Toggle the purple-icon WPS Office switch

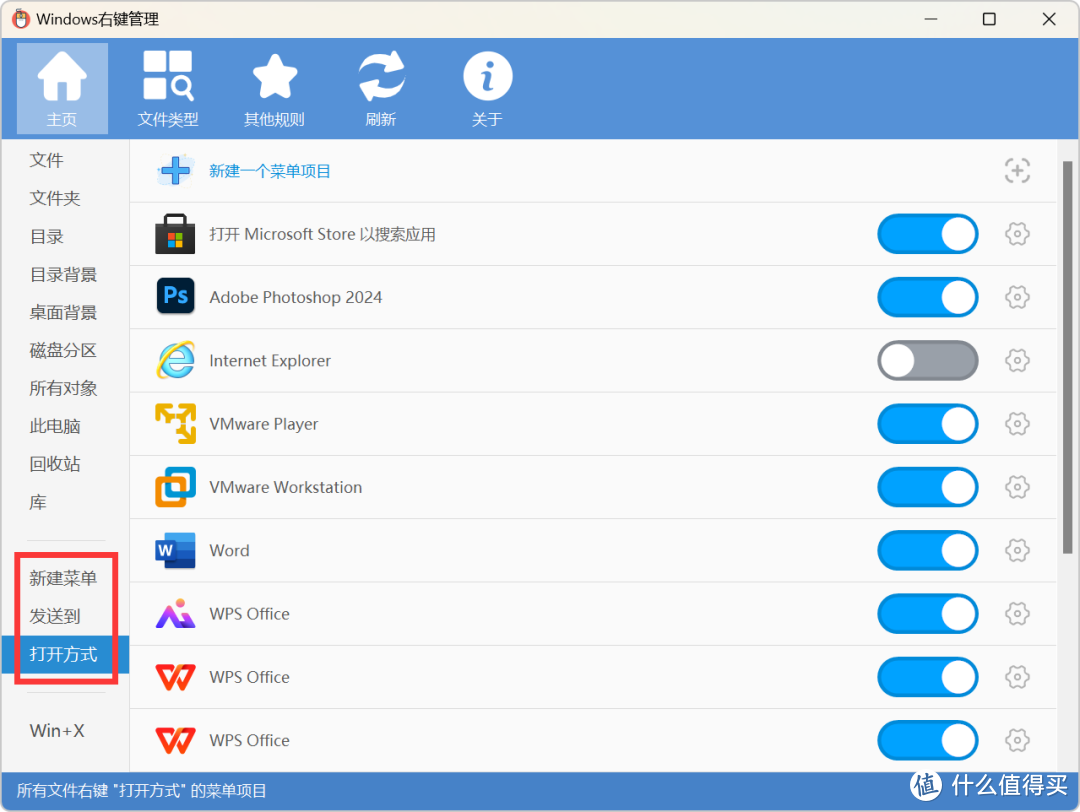point(928,614)
